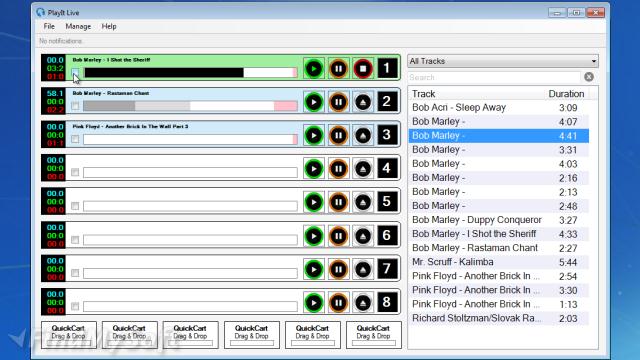Click the track Search field
This screenshot has width=640, height=360.
[x=494, y=77]
